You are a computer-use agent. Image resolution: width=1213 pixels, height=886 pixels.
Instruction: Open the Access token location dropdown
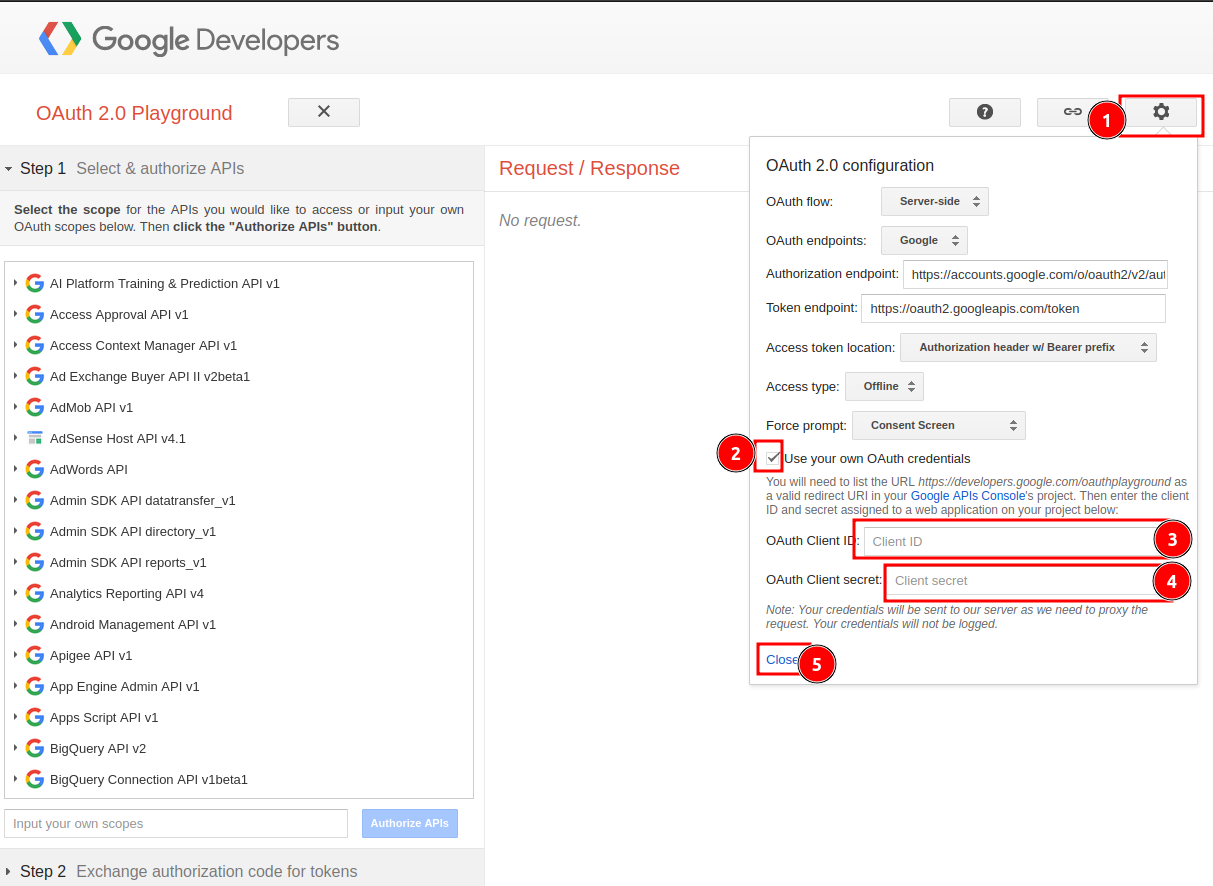coord(1028,347)
